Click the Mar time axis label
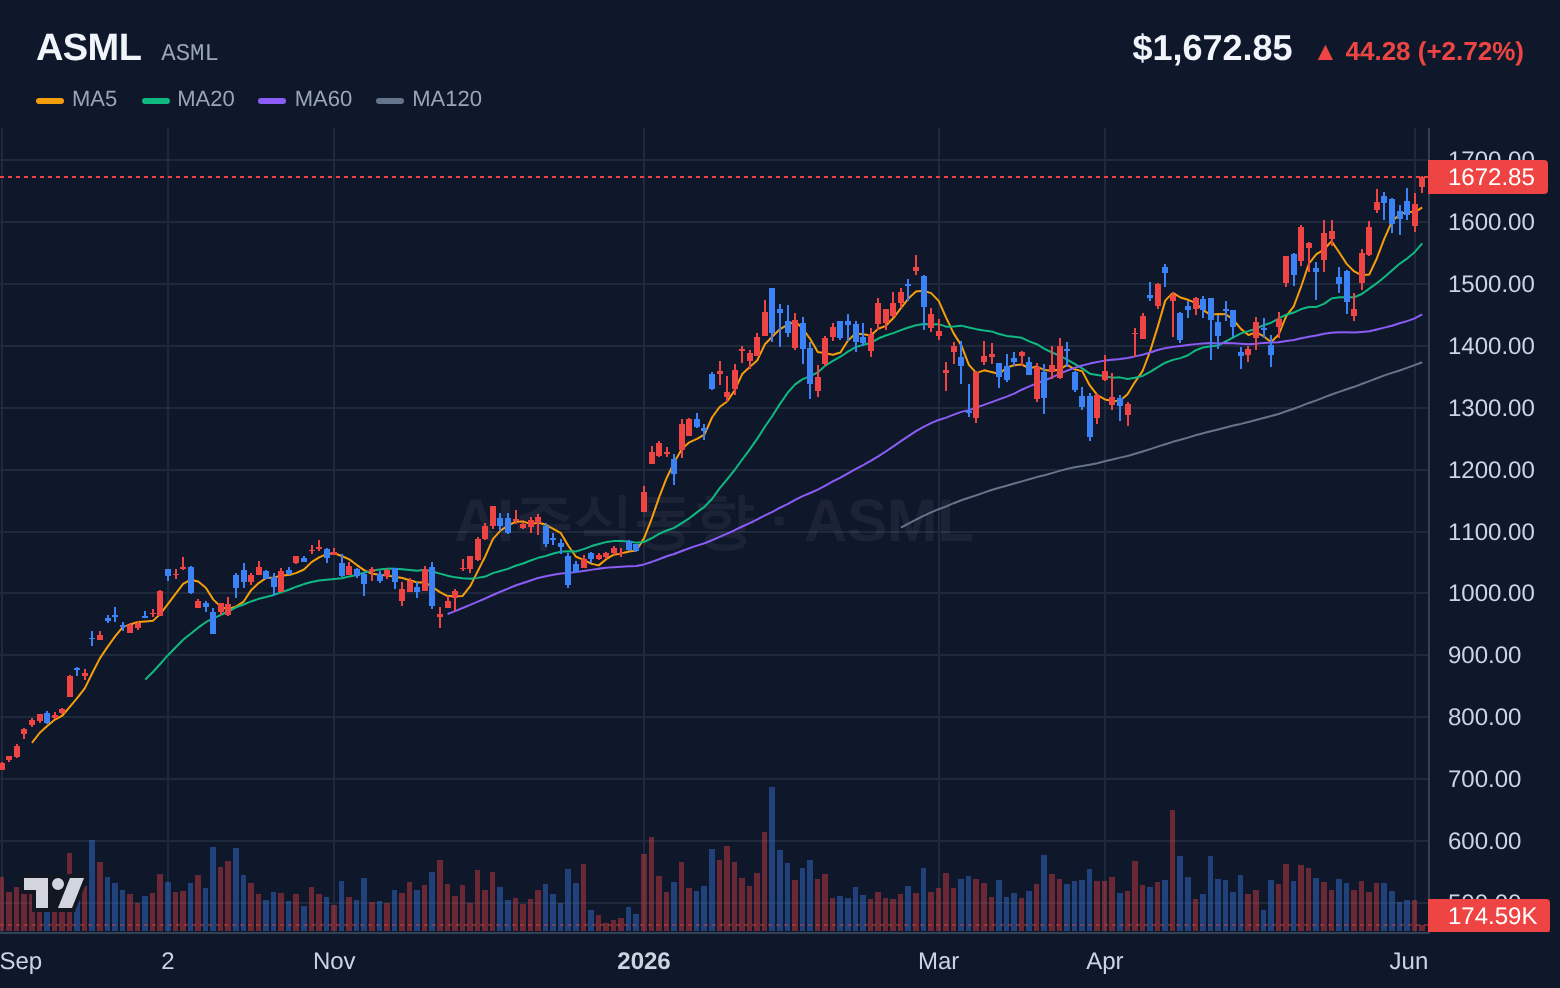 938,961
